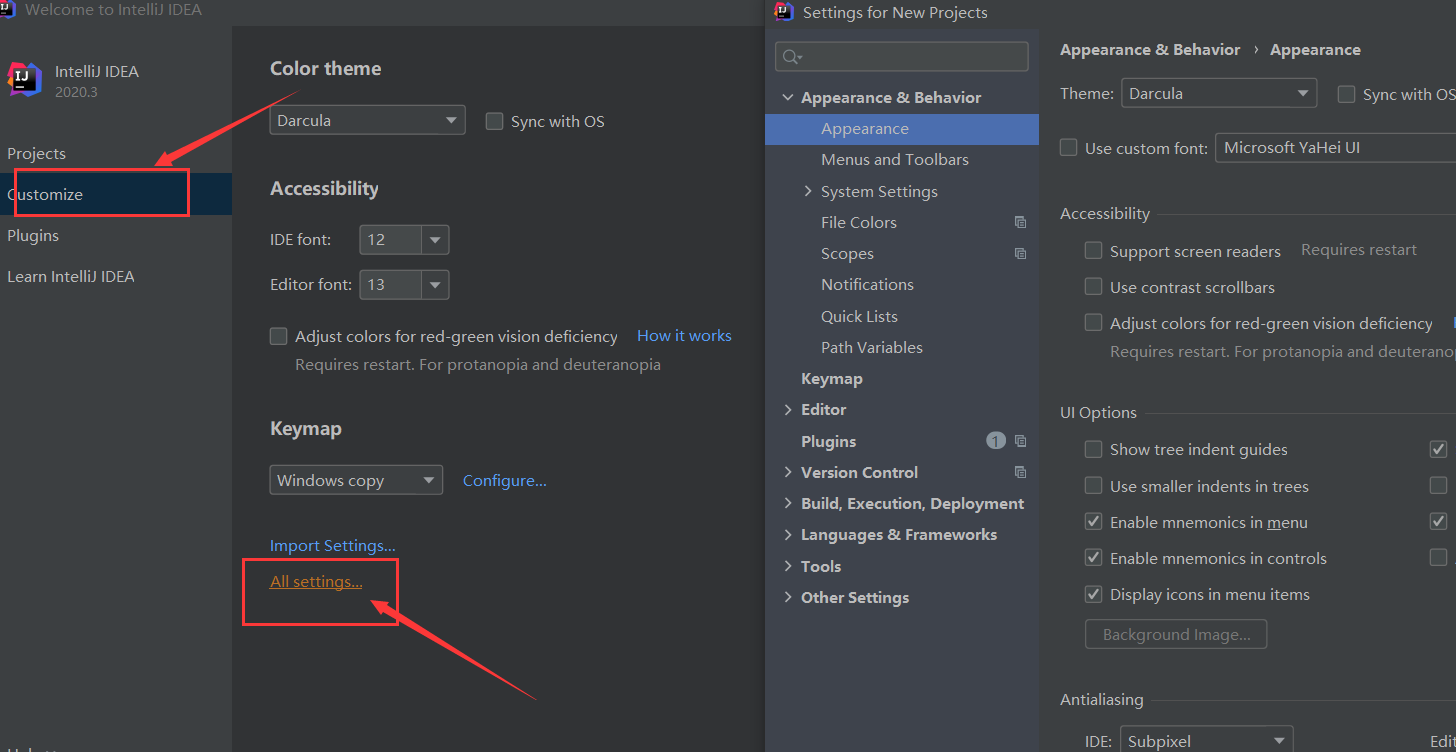Click the All settings... link
The width and height of the screenshot is (1456, 752).
[316, 582]
